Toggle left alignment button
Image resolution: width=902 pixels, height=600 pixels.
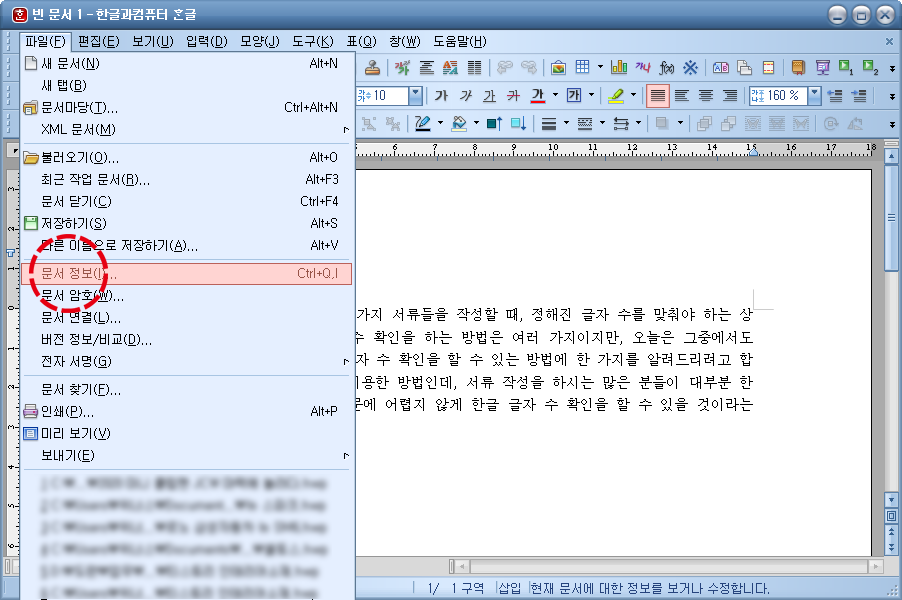(682, 95)
